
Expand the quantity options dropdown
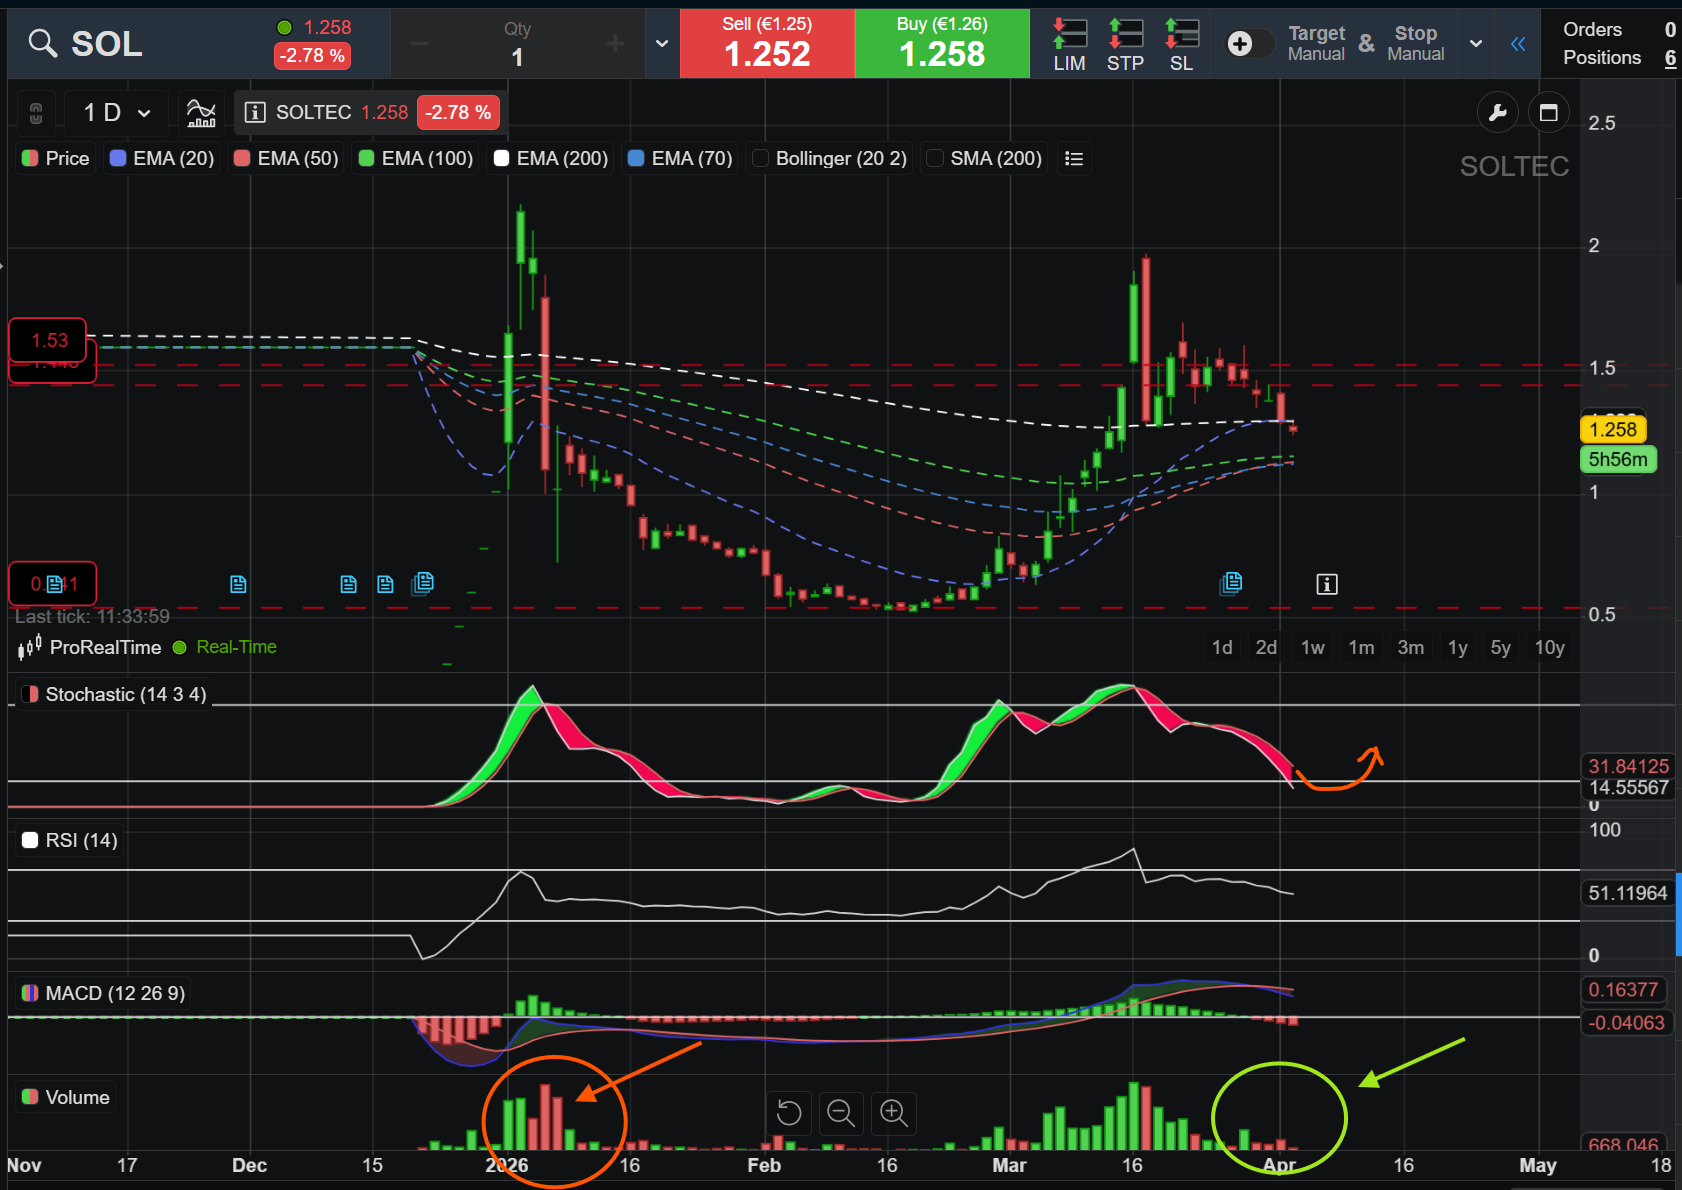point(662,44)
